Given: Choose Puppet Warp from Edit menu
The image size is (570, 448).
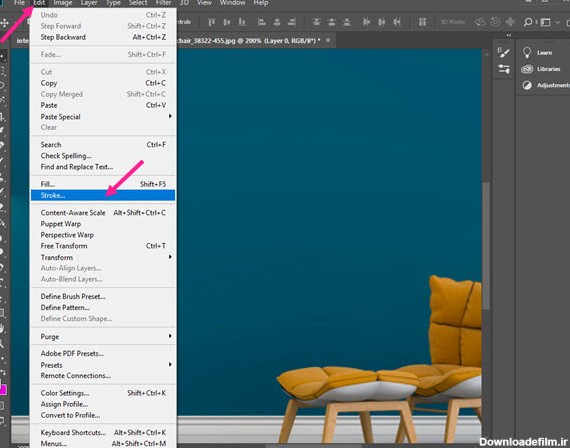Looking at the screenshot, I should click(103, 224).
